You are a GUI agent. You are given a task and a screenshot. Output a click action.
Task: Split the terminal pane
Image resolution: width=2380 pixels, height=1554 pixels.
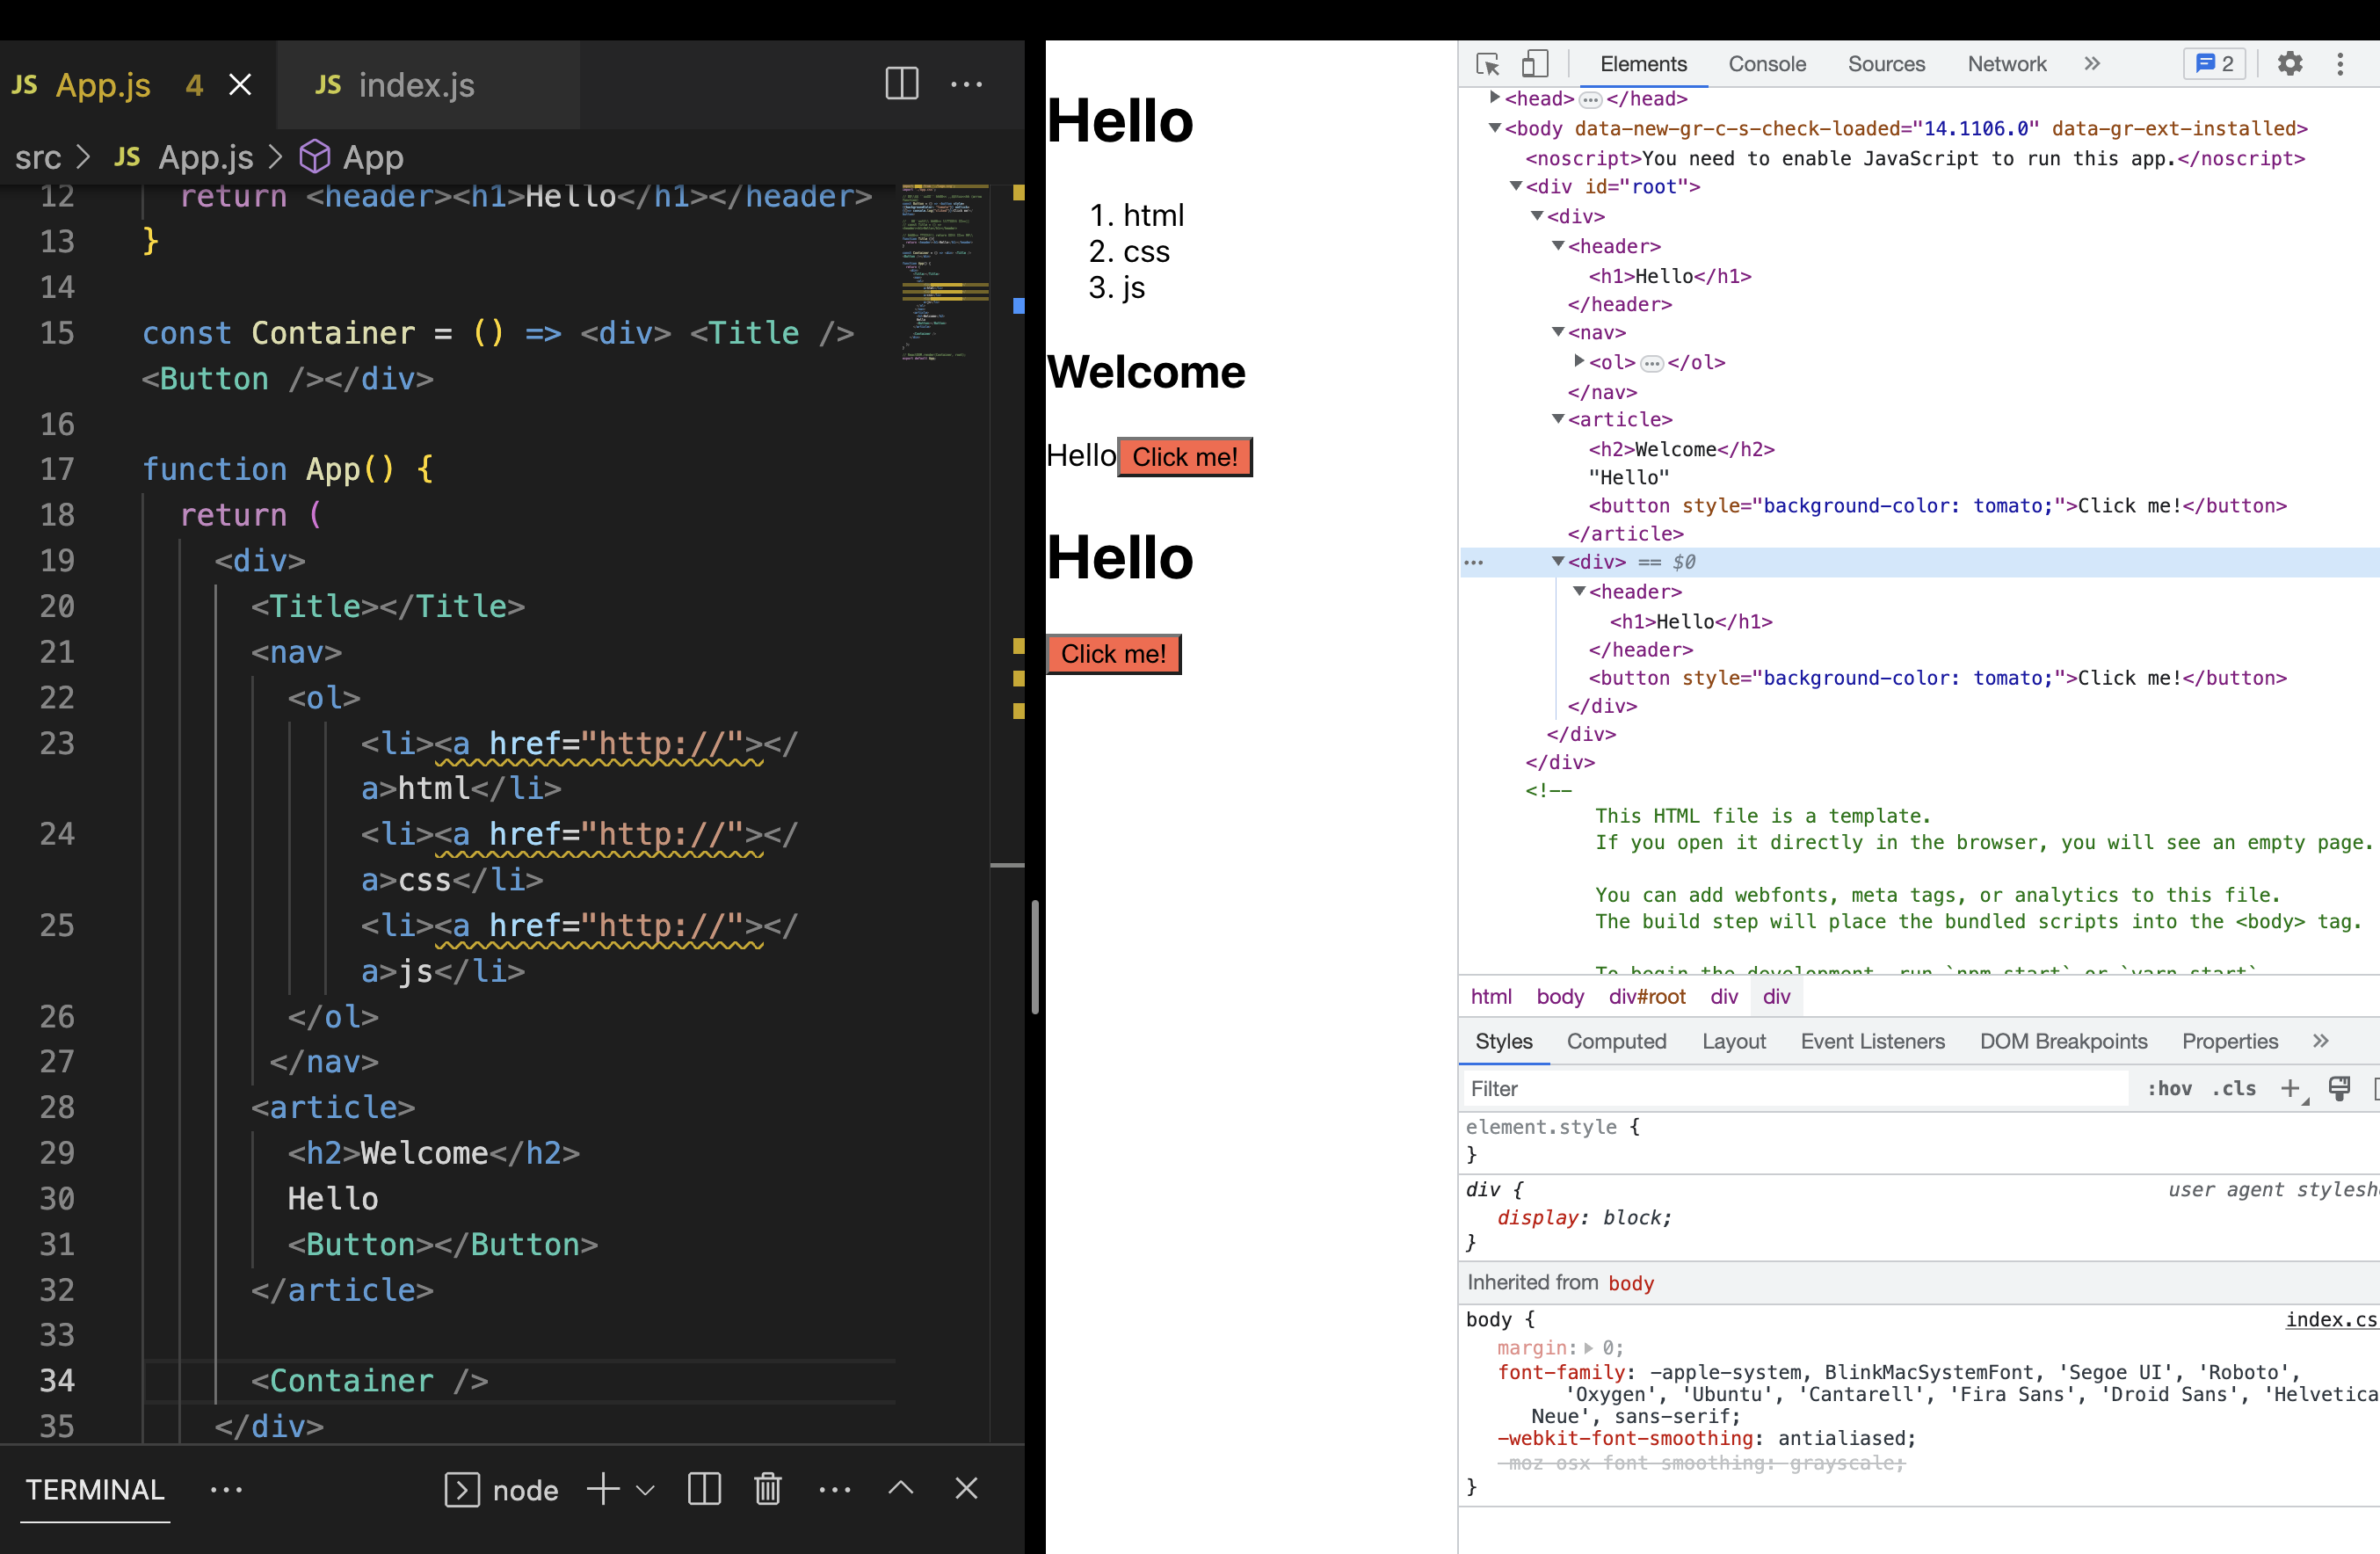click(704, 1489)
